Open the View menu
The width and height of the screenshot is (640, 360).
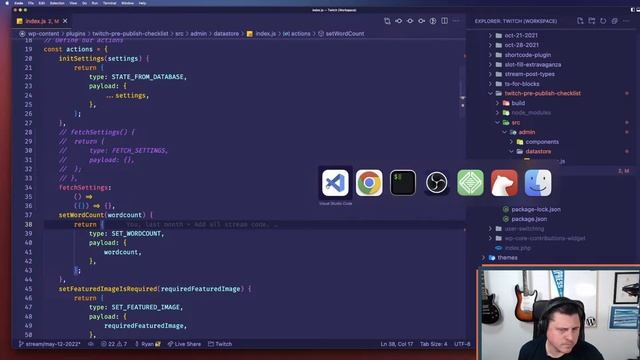(73, 3)
